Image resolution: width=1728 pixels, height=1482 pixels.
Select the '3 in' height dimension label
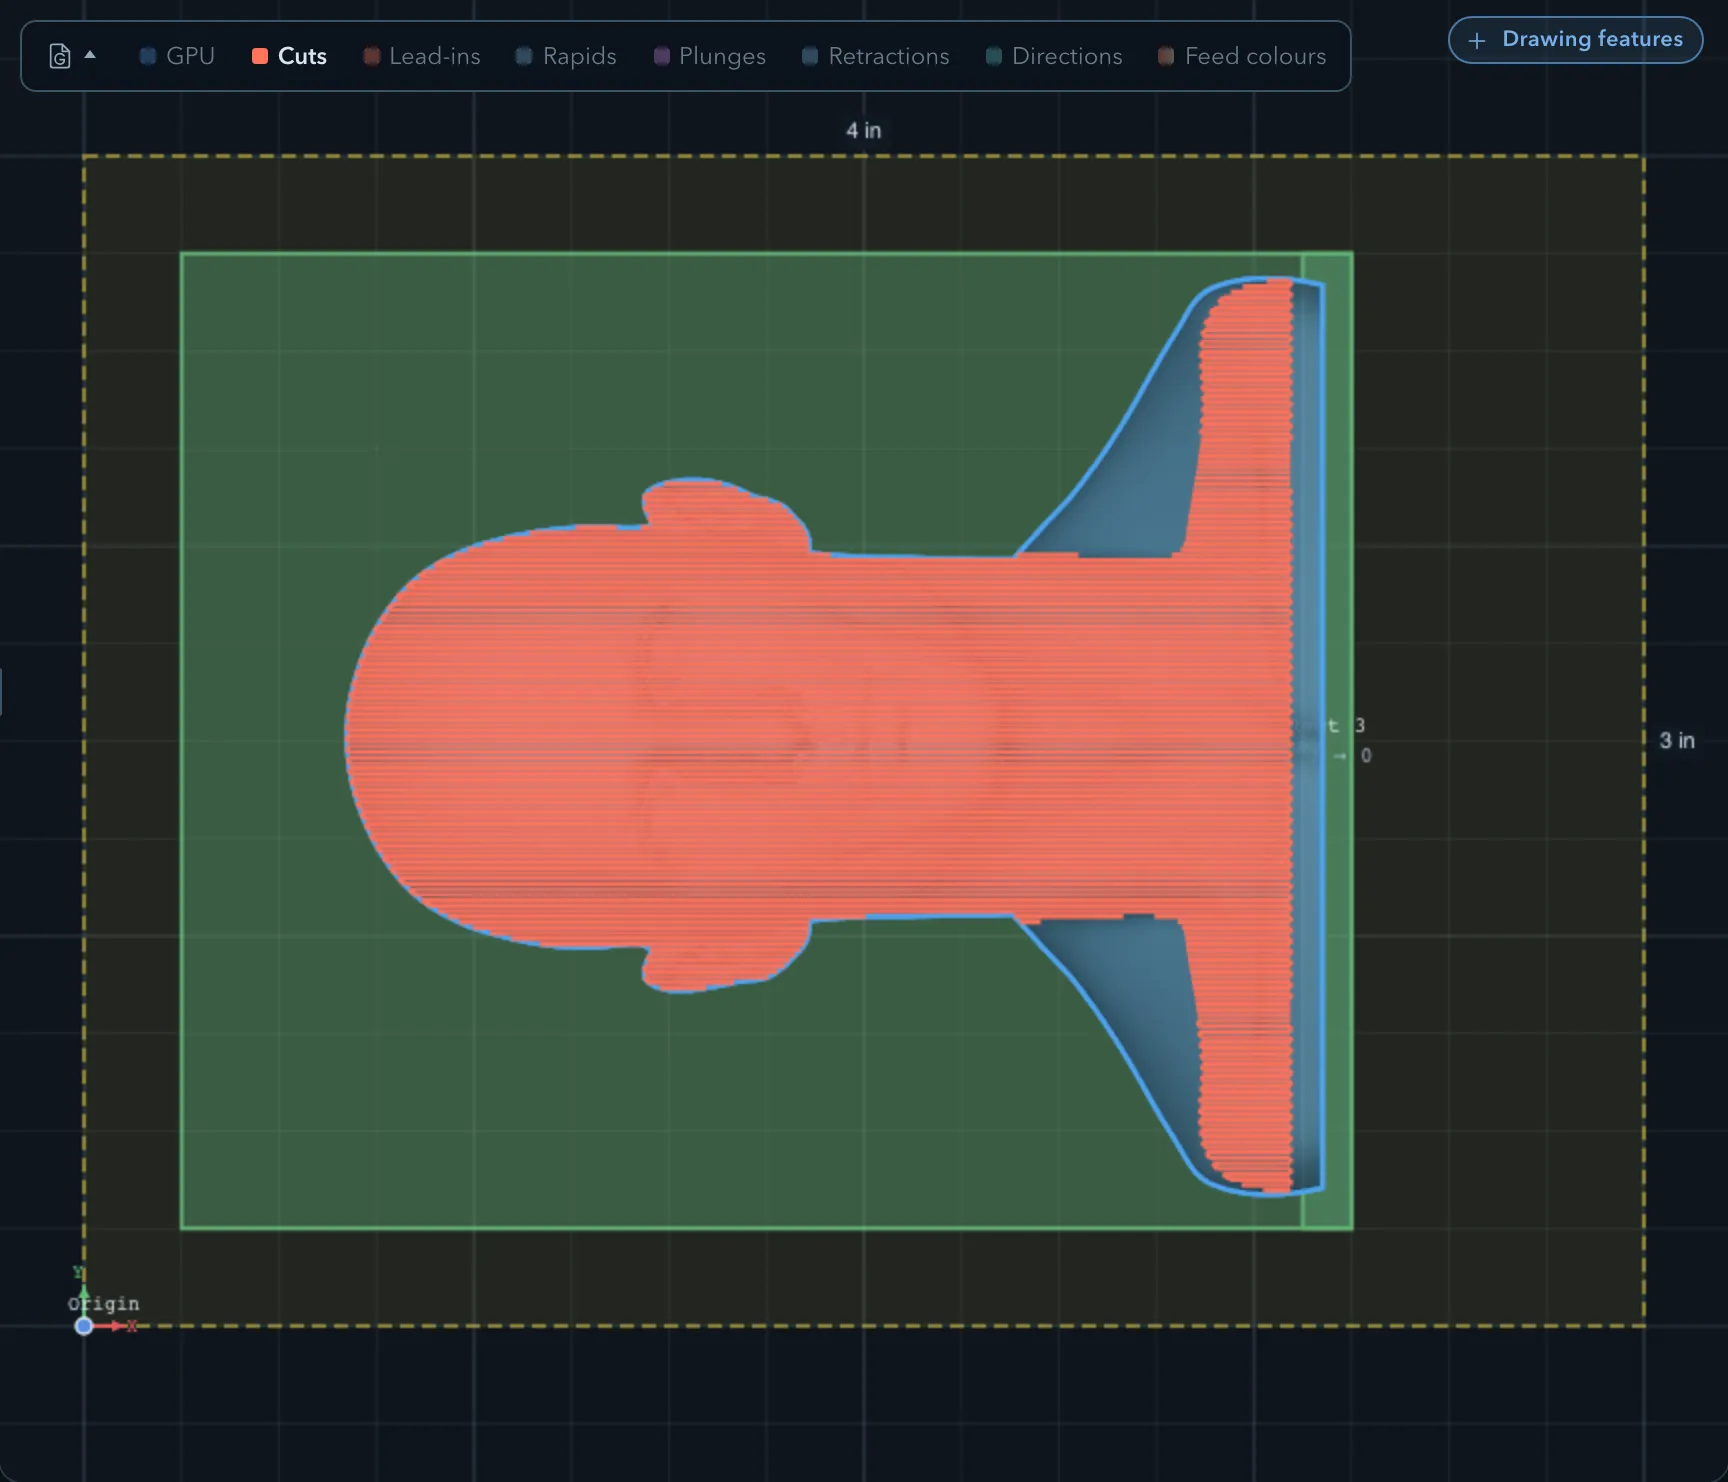pos(1677,740)
